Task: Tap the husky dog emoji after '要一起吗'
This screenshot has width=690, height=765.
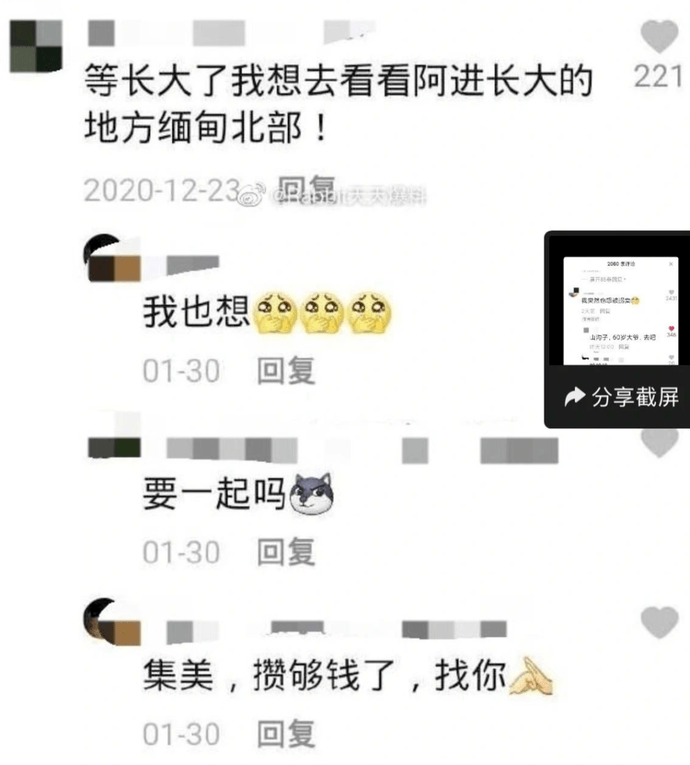Action: tap(312, 494)
